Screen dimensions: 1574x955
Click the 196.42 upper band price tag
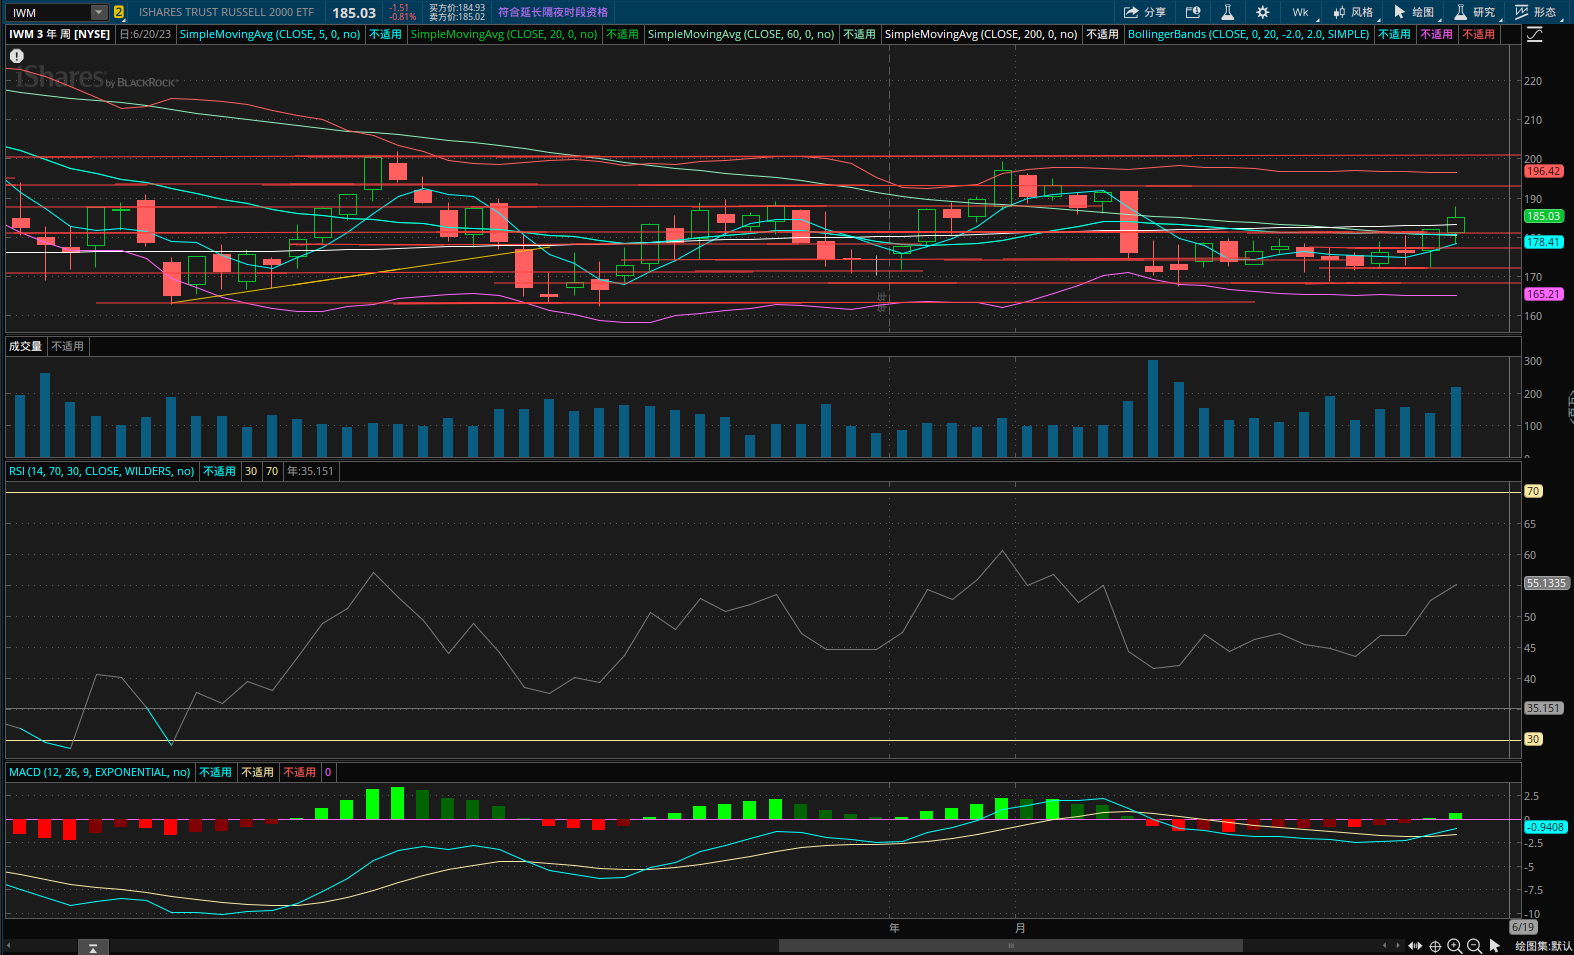click(x=1543, y=171)
